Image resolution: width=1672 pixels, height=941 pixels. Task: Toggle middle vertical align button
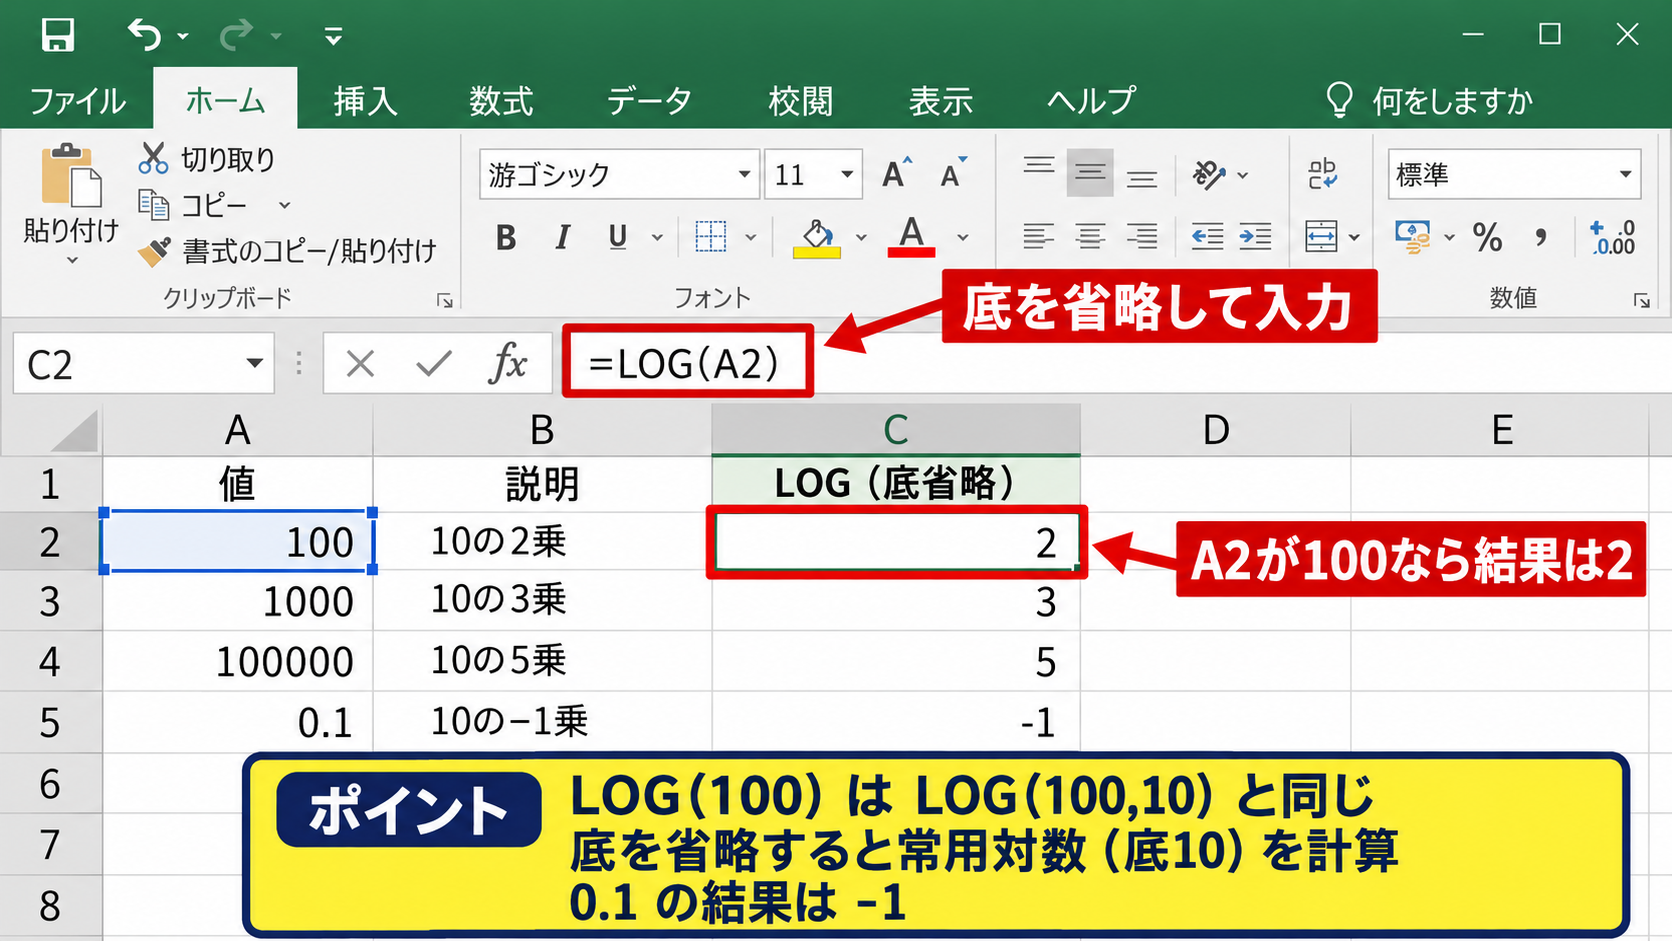coord(1090,175)
